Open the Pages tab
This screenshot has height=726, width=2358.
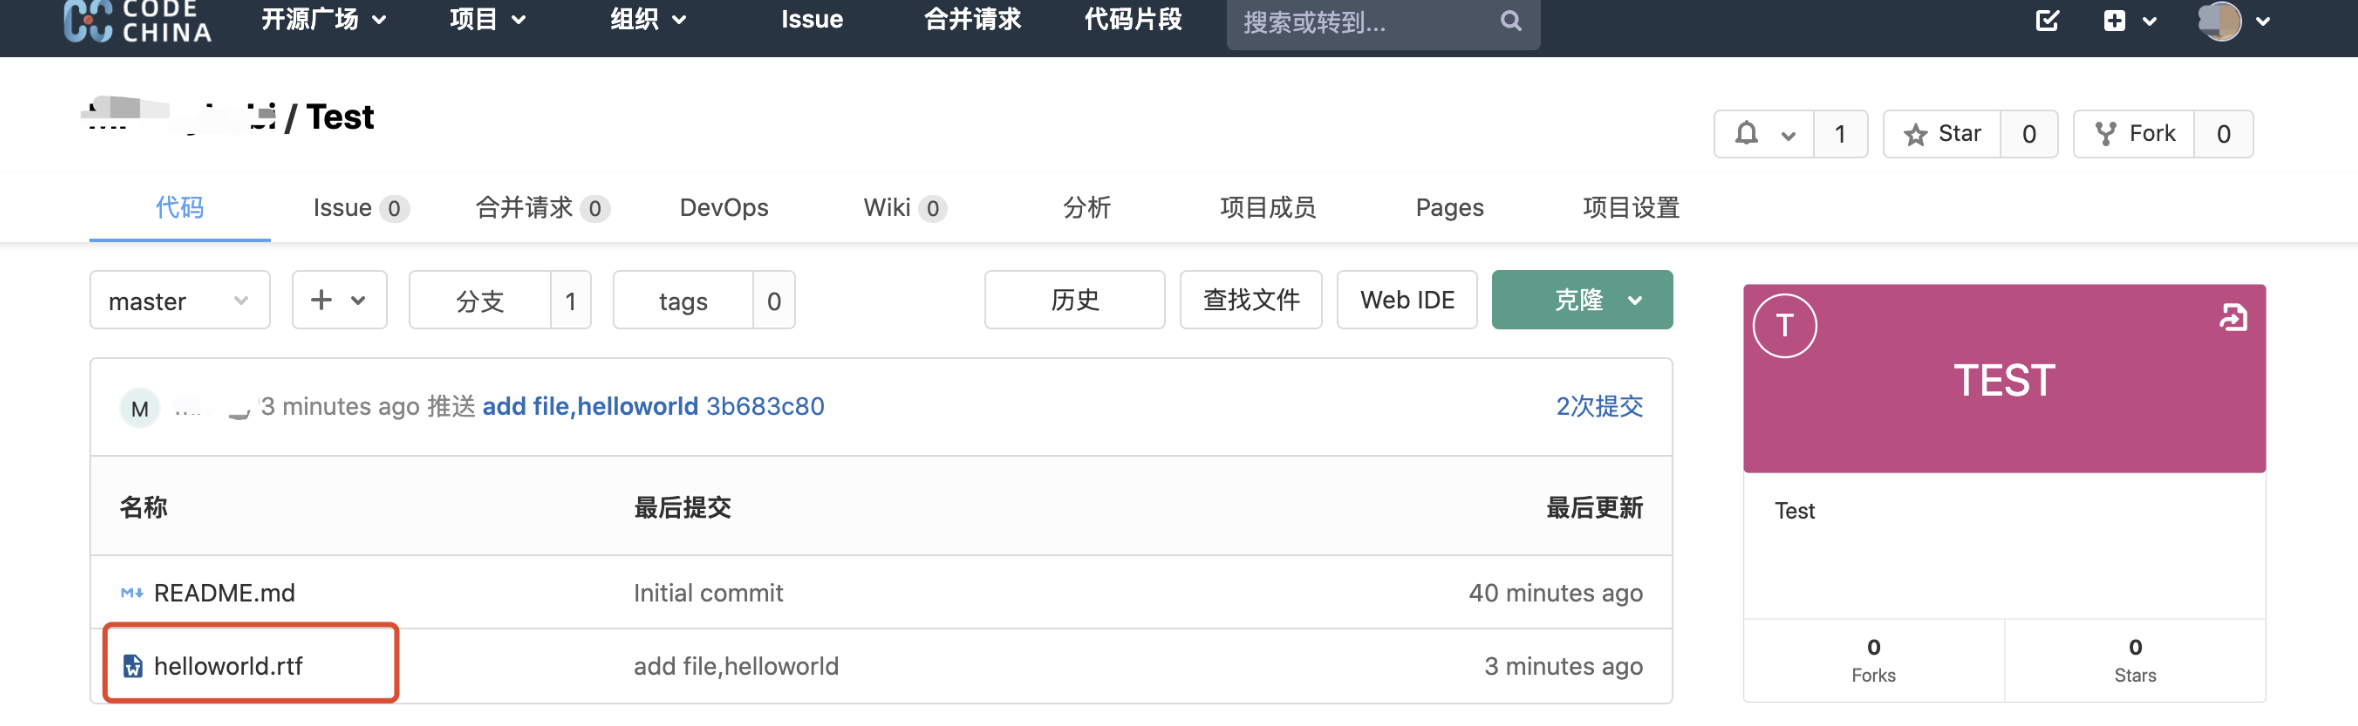[x=1450, y=208]
